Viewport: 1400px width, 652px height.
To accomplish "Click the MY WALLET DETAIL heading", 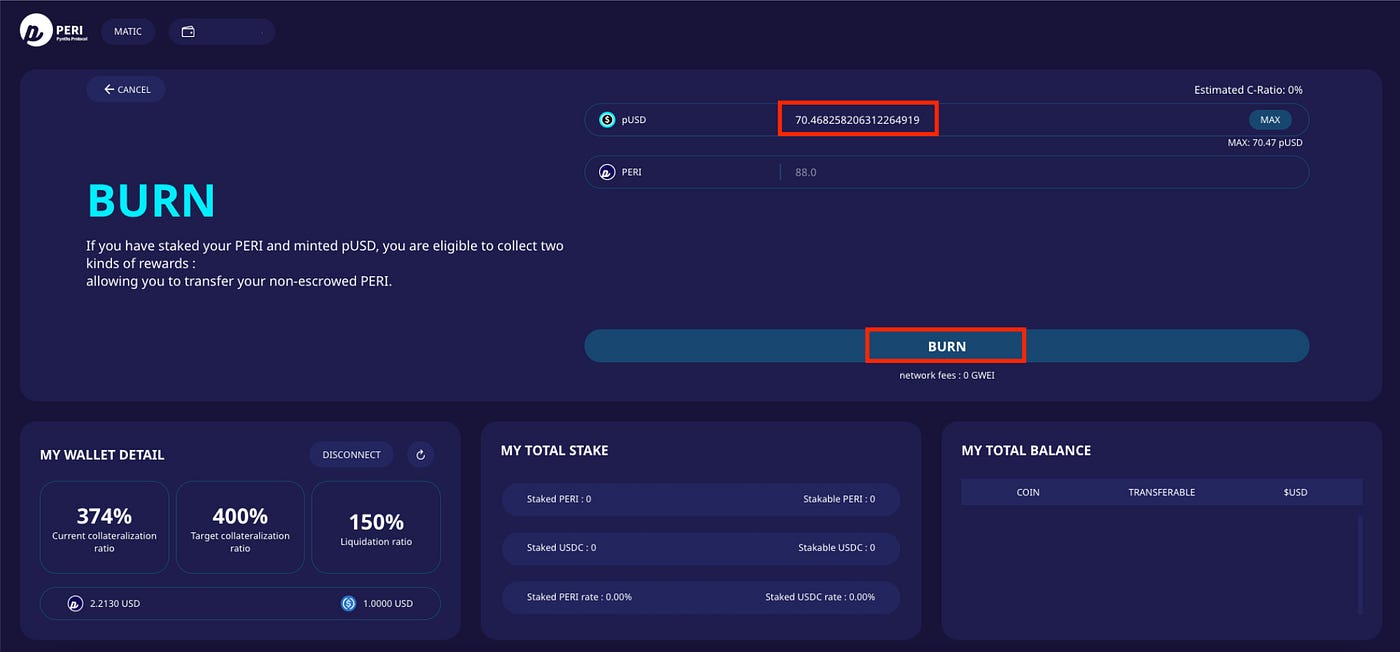I will 102,455.
